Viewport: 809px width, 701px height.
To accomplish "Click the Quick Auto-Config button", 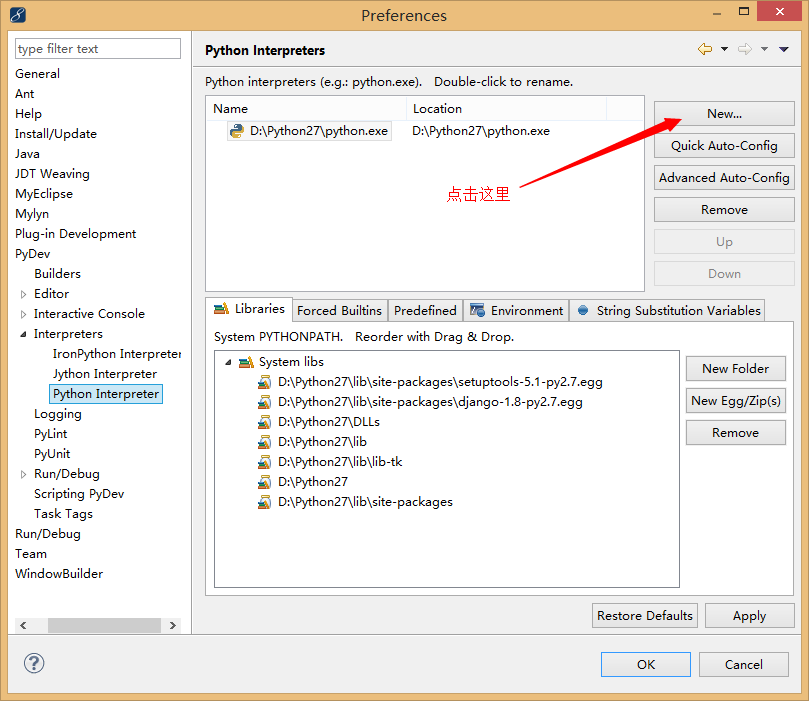I will tap(724, 145).
